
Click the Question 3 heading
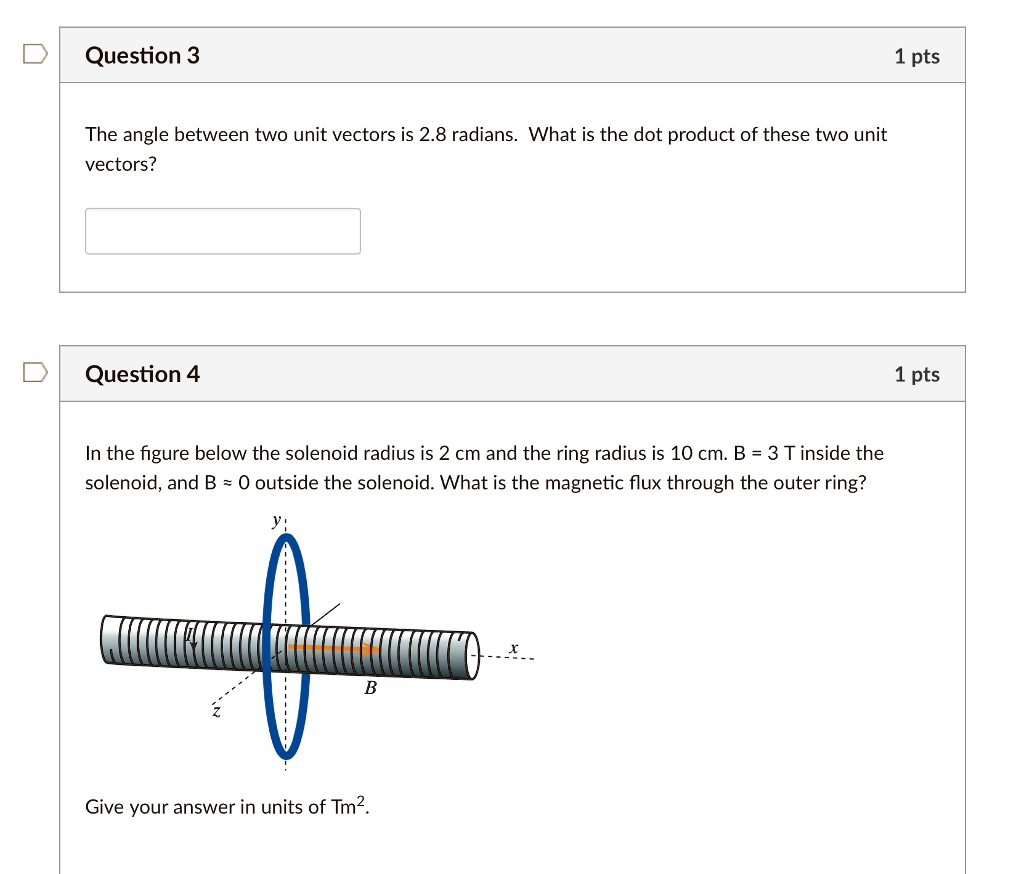tap(142, 56)
